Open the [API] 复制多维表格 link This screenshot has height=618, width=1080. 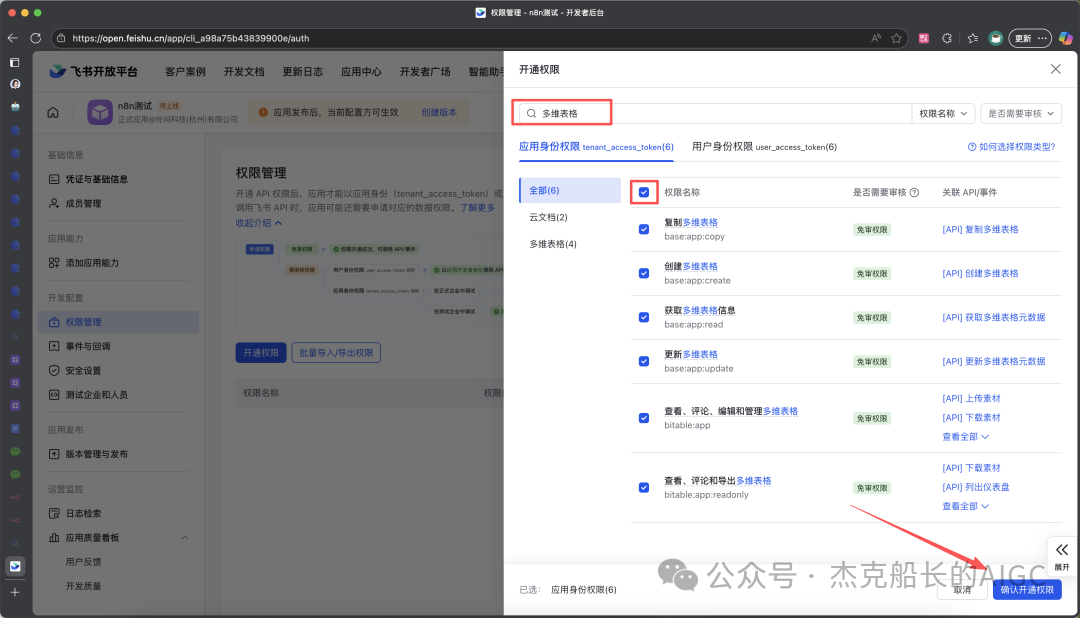pos(980,229)
